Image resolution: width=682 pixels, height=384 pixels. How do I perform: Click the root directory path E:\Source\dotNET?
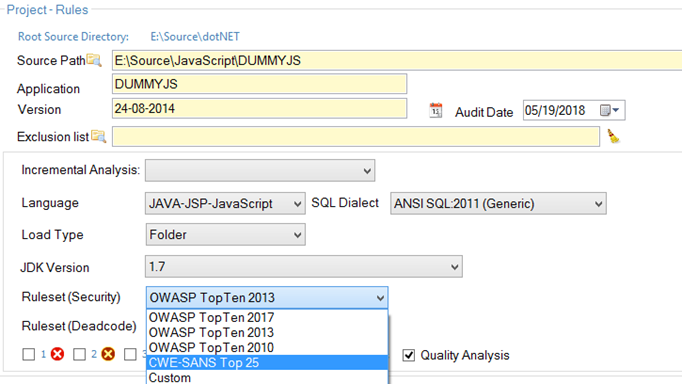click(x=195, y=37)
